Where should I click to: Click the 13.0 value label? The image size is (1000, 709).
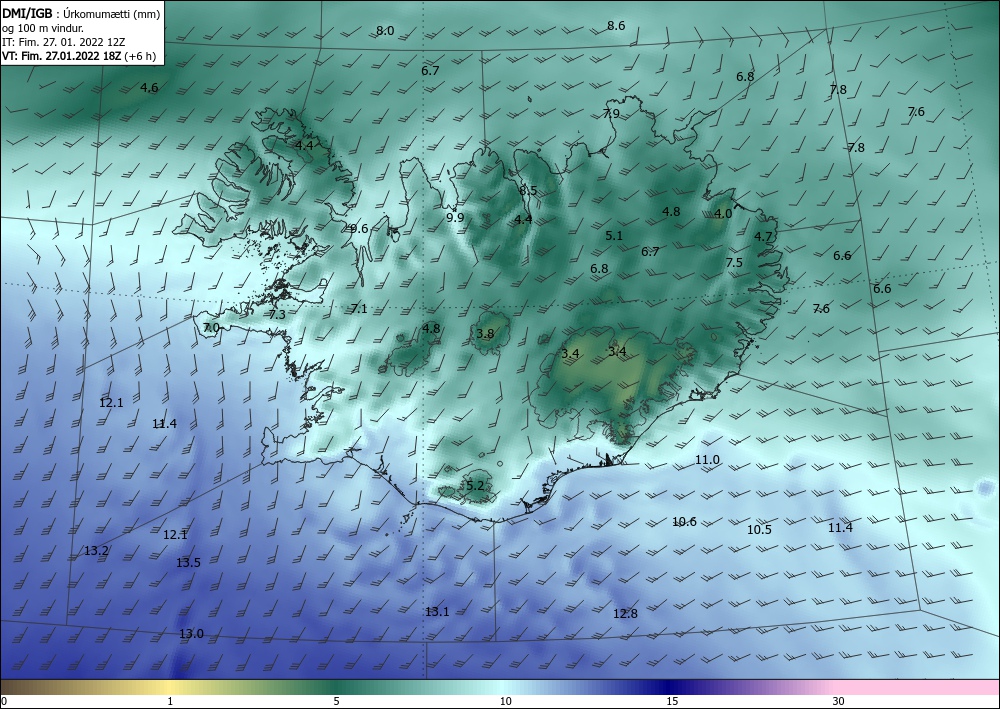[x=191, y=634]
